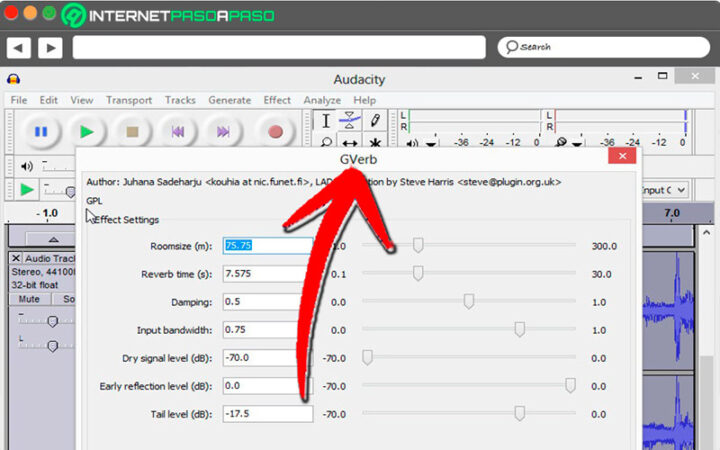
Task: Select the Selection (I-beam) tool
Action: (x=326, y=121)
